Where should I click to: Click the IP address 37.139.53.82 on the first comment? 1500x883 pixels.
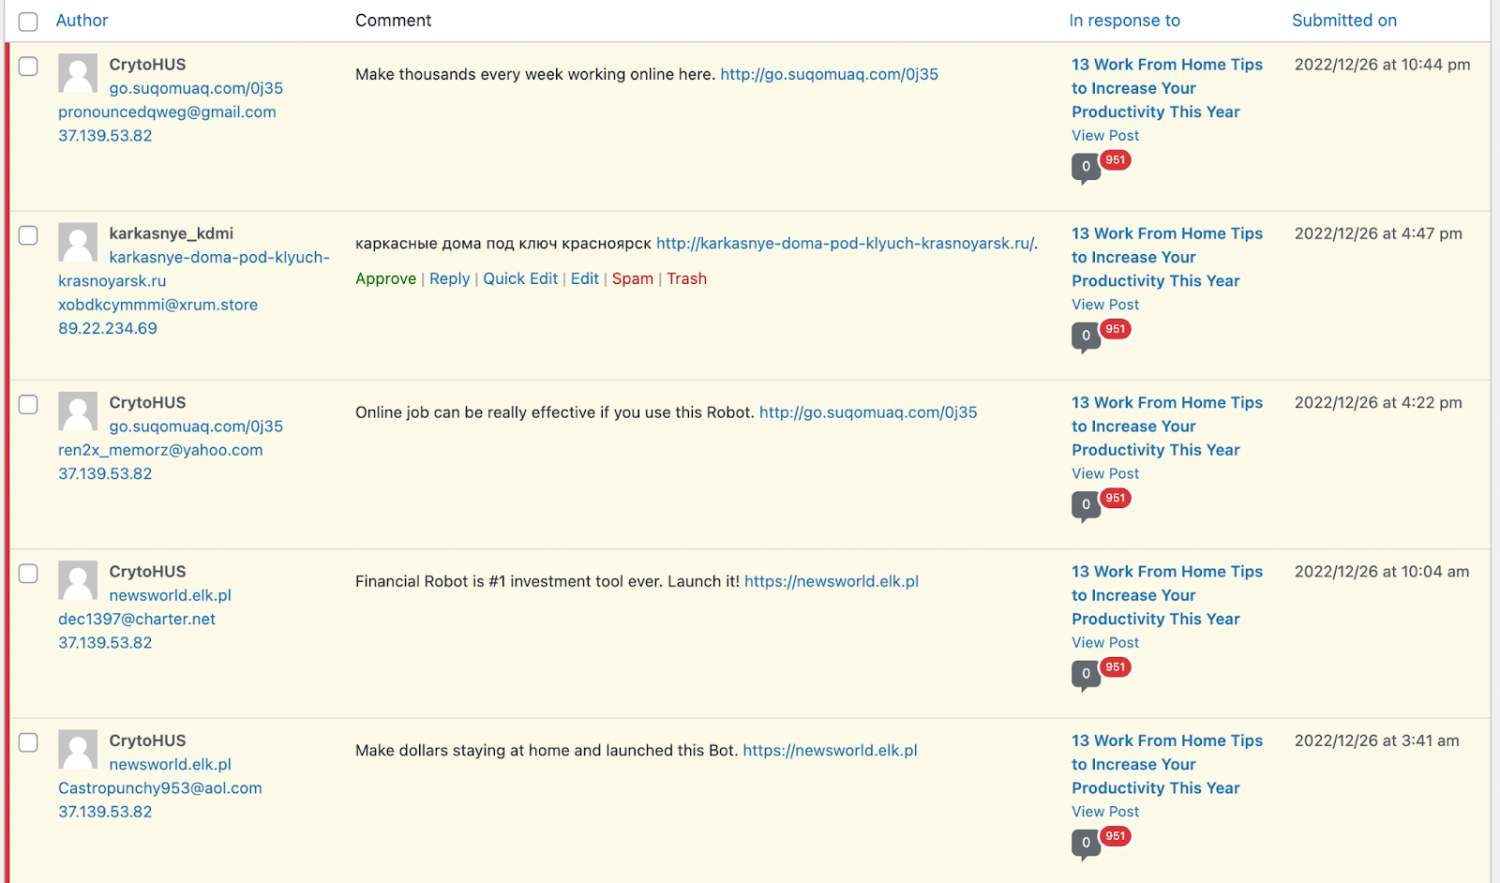click(105, 135)
